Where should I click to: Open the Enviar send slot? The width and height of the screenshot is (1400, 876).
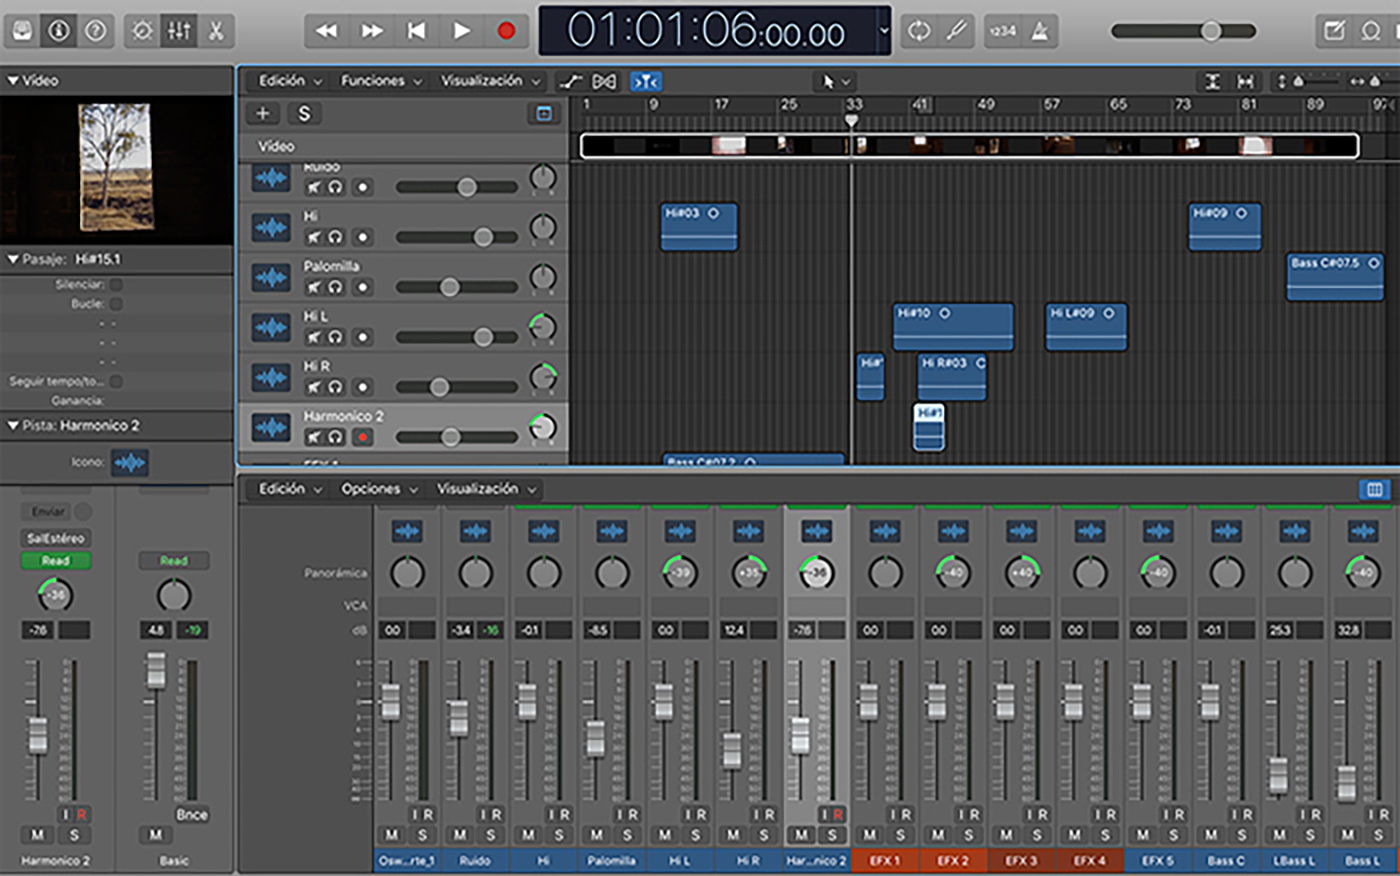(48, 512)
